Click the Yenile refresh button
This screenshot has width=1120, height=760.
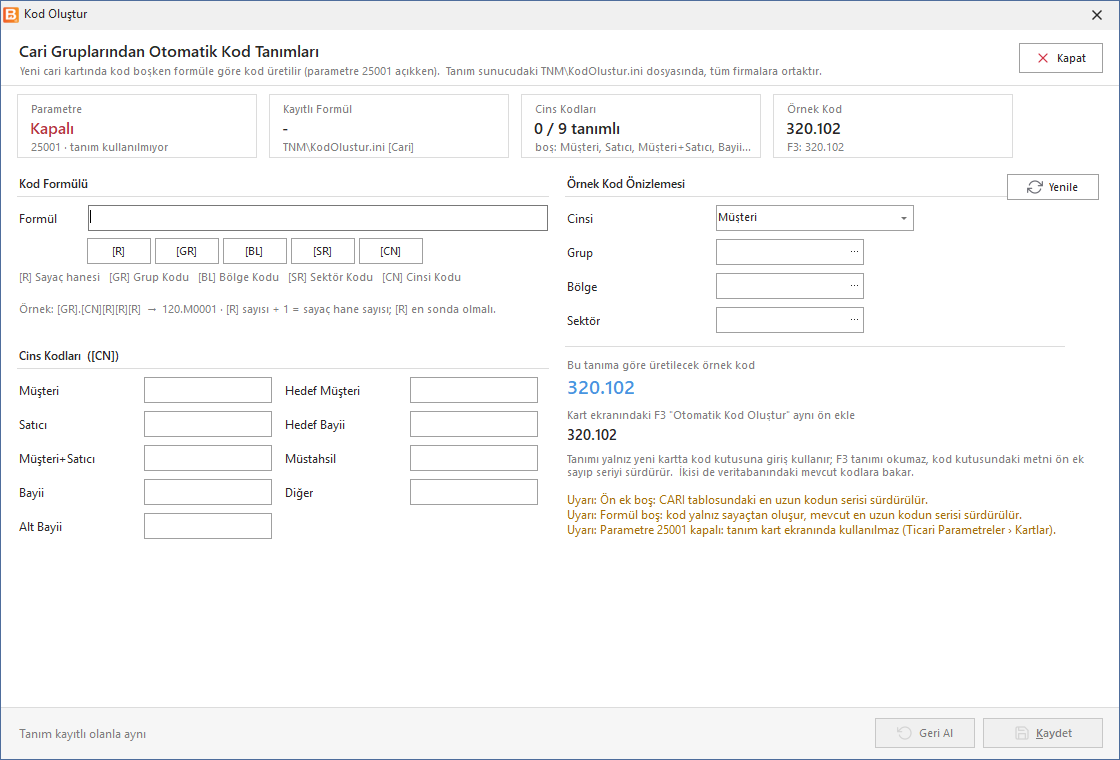1052,187
